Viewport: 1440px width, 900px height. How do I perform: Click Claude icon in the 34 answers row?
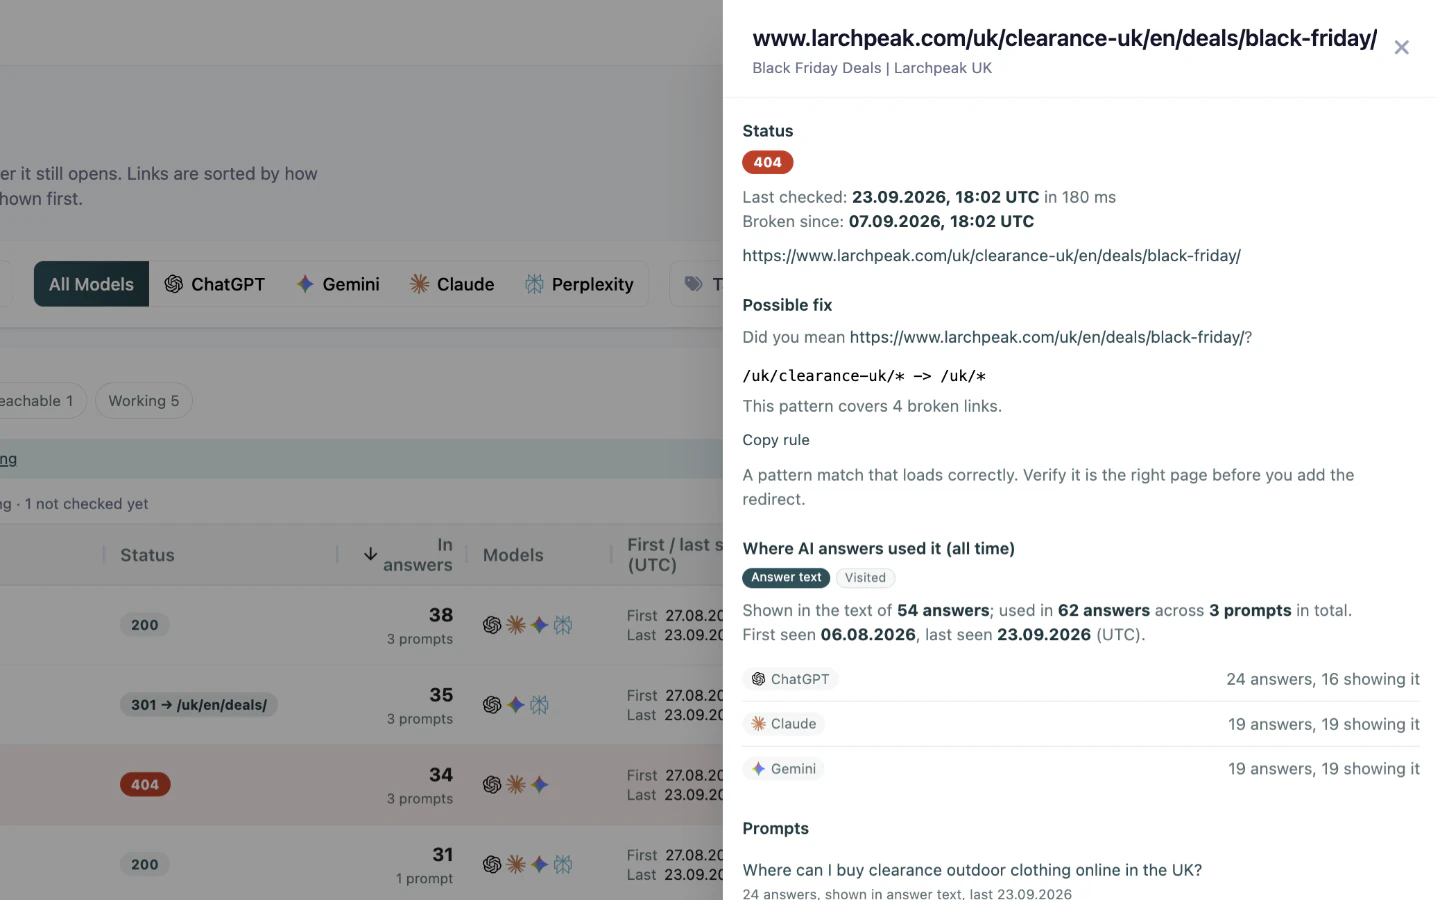[516, 785]
